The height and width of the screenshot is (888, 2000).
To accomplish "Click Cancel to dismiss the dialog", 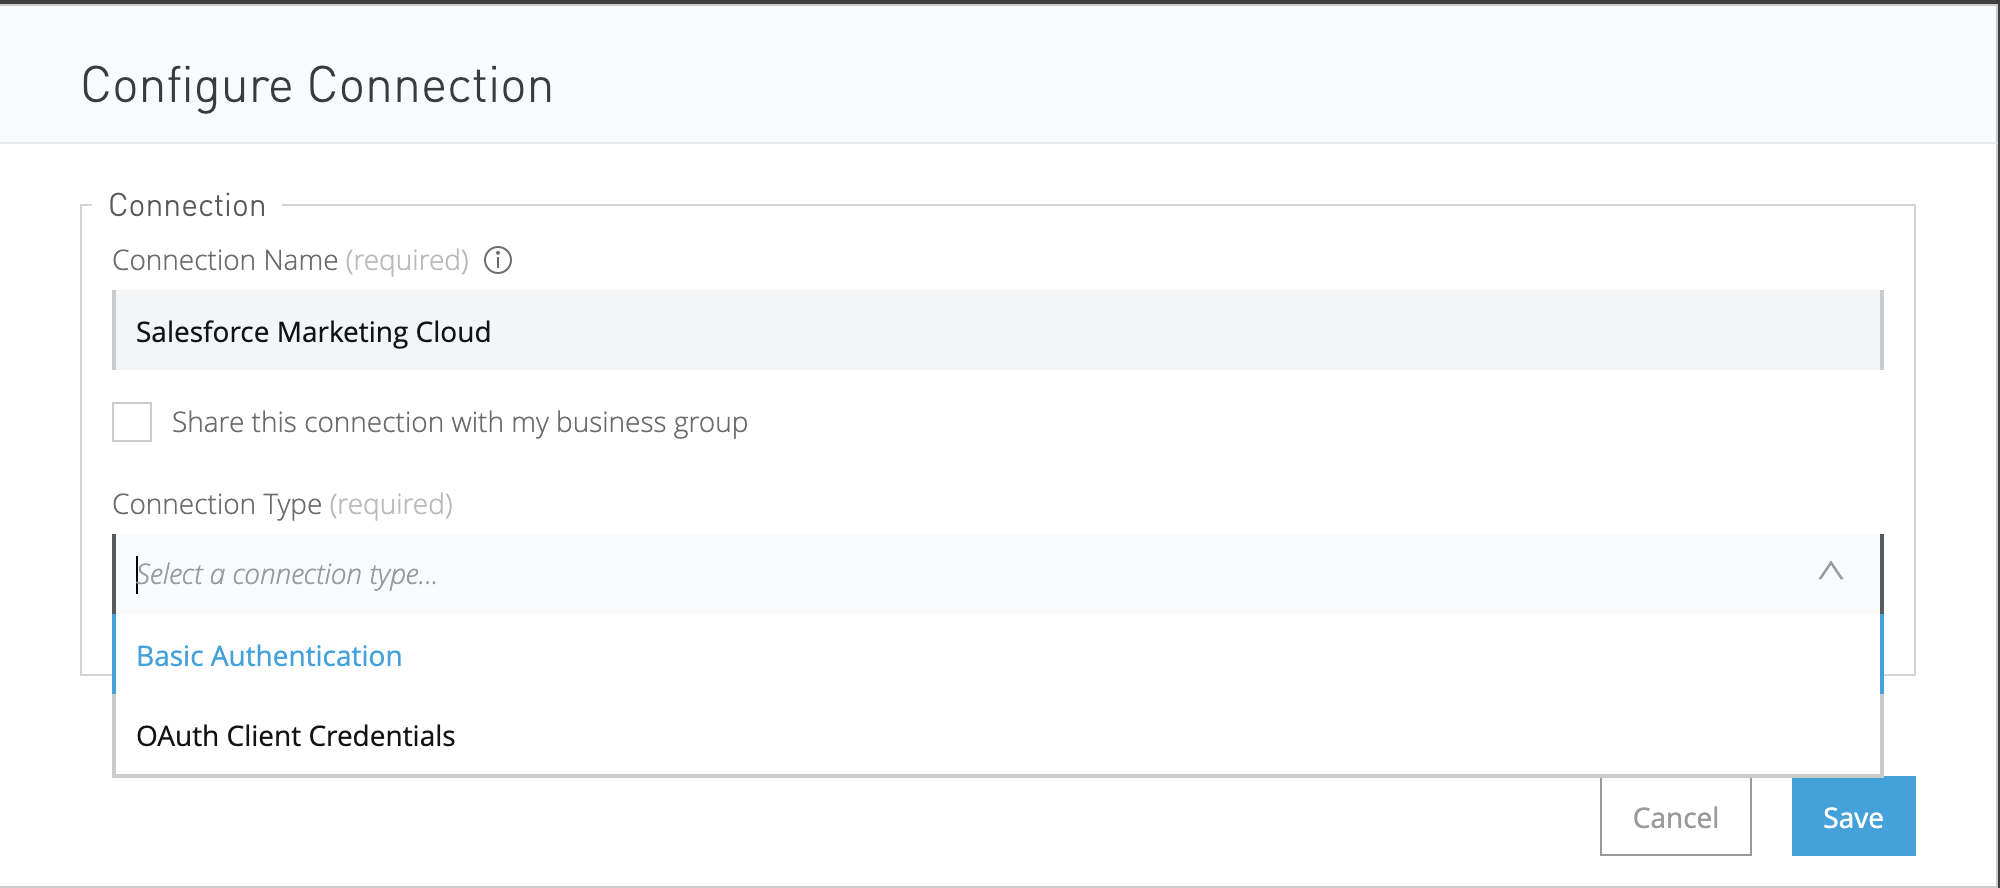I will click(1675, 816).
